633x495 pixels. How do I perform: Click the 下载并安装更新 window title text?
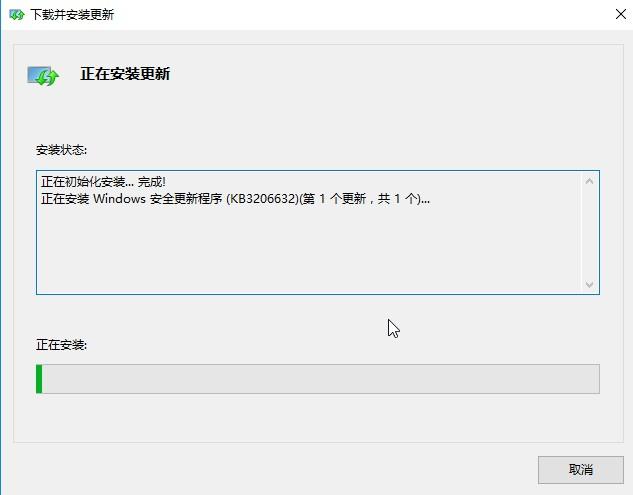coord(72,15)
